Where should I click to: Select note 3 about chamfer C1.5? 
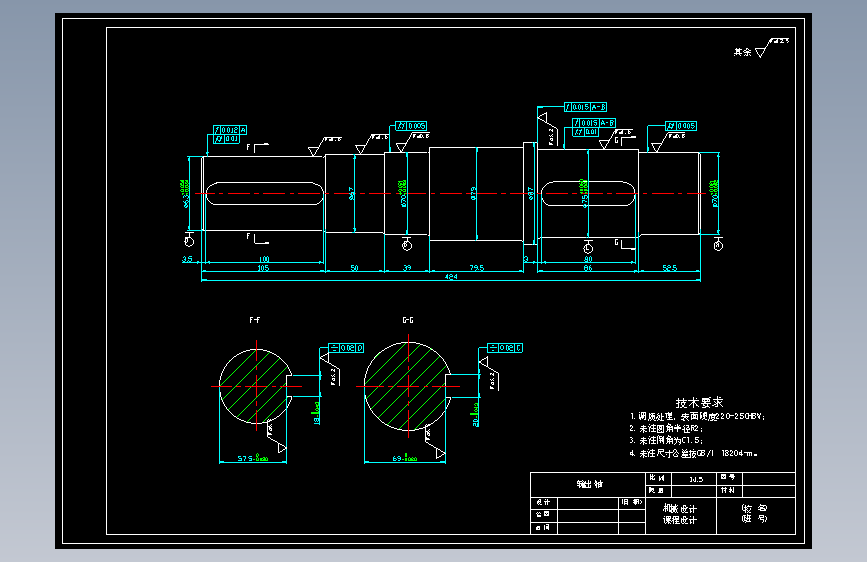tap(666, 441)
